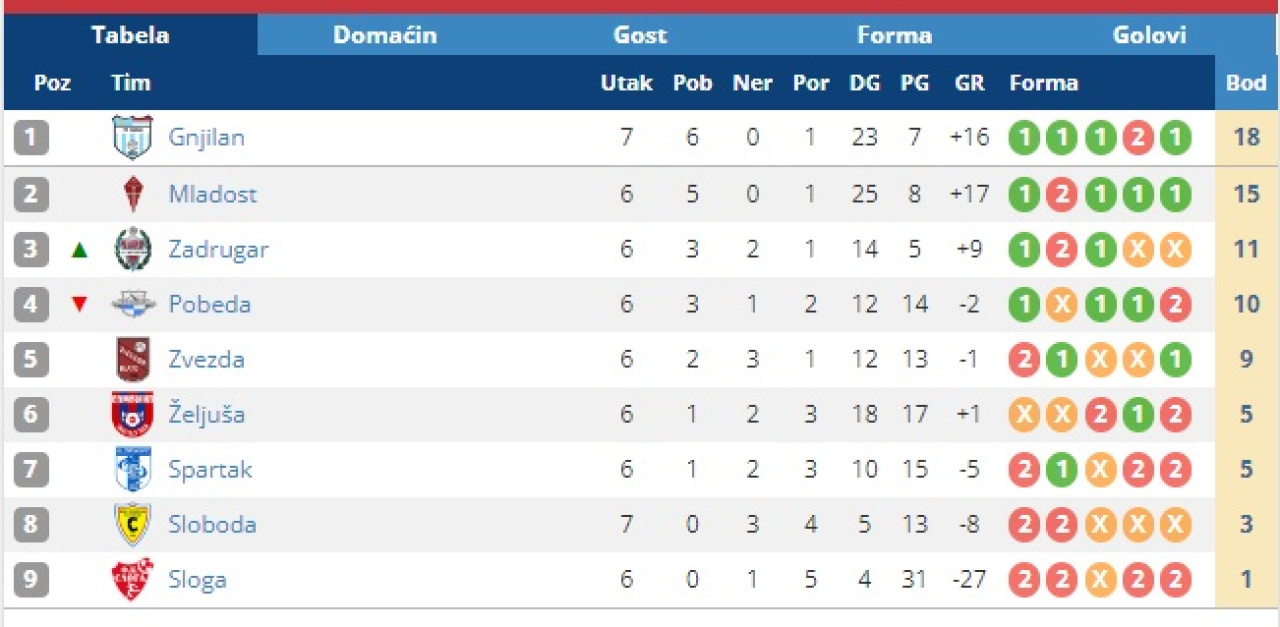Click the Pobeda team logo
Viewport: 1280px width, 627px height.
[x=132, y=304]
